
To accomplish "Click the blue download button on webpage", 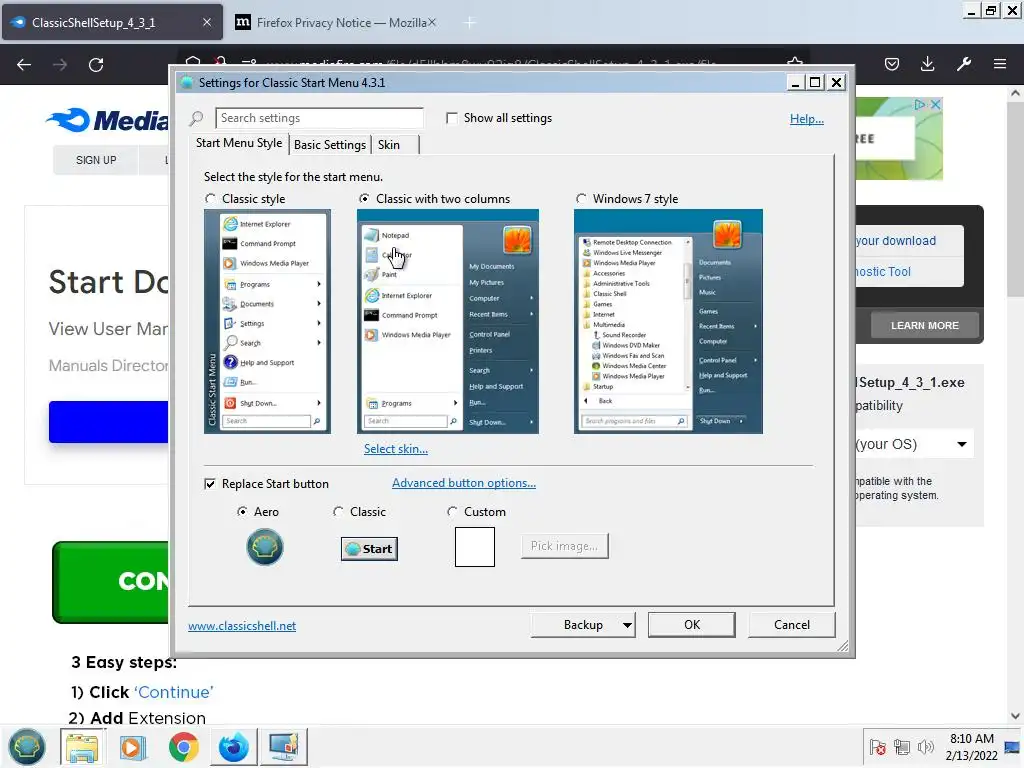I will 109,422.
